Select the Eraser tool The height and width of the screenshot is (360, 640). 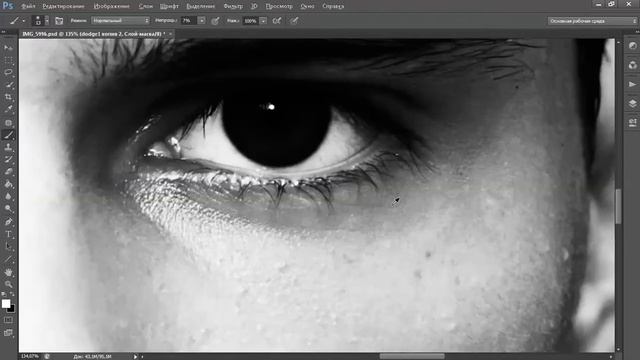[x=8, y=171]
